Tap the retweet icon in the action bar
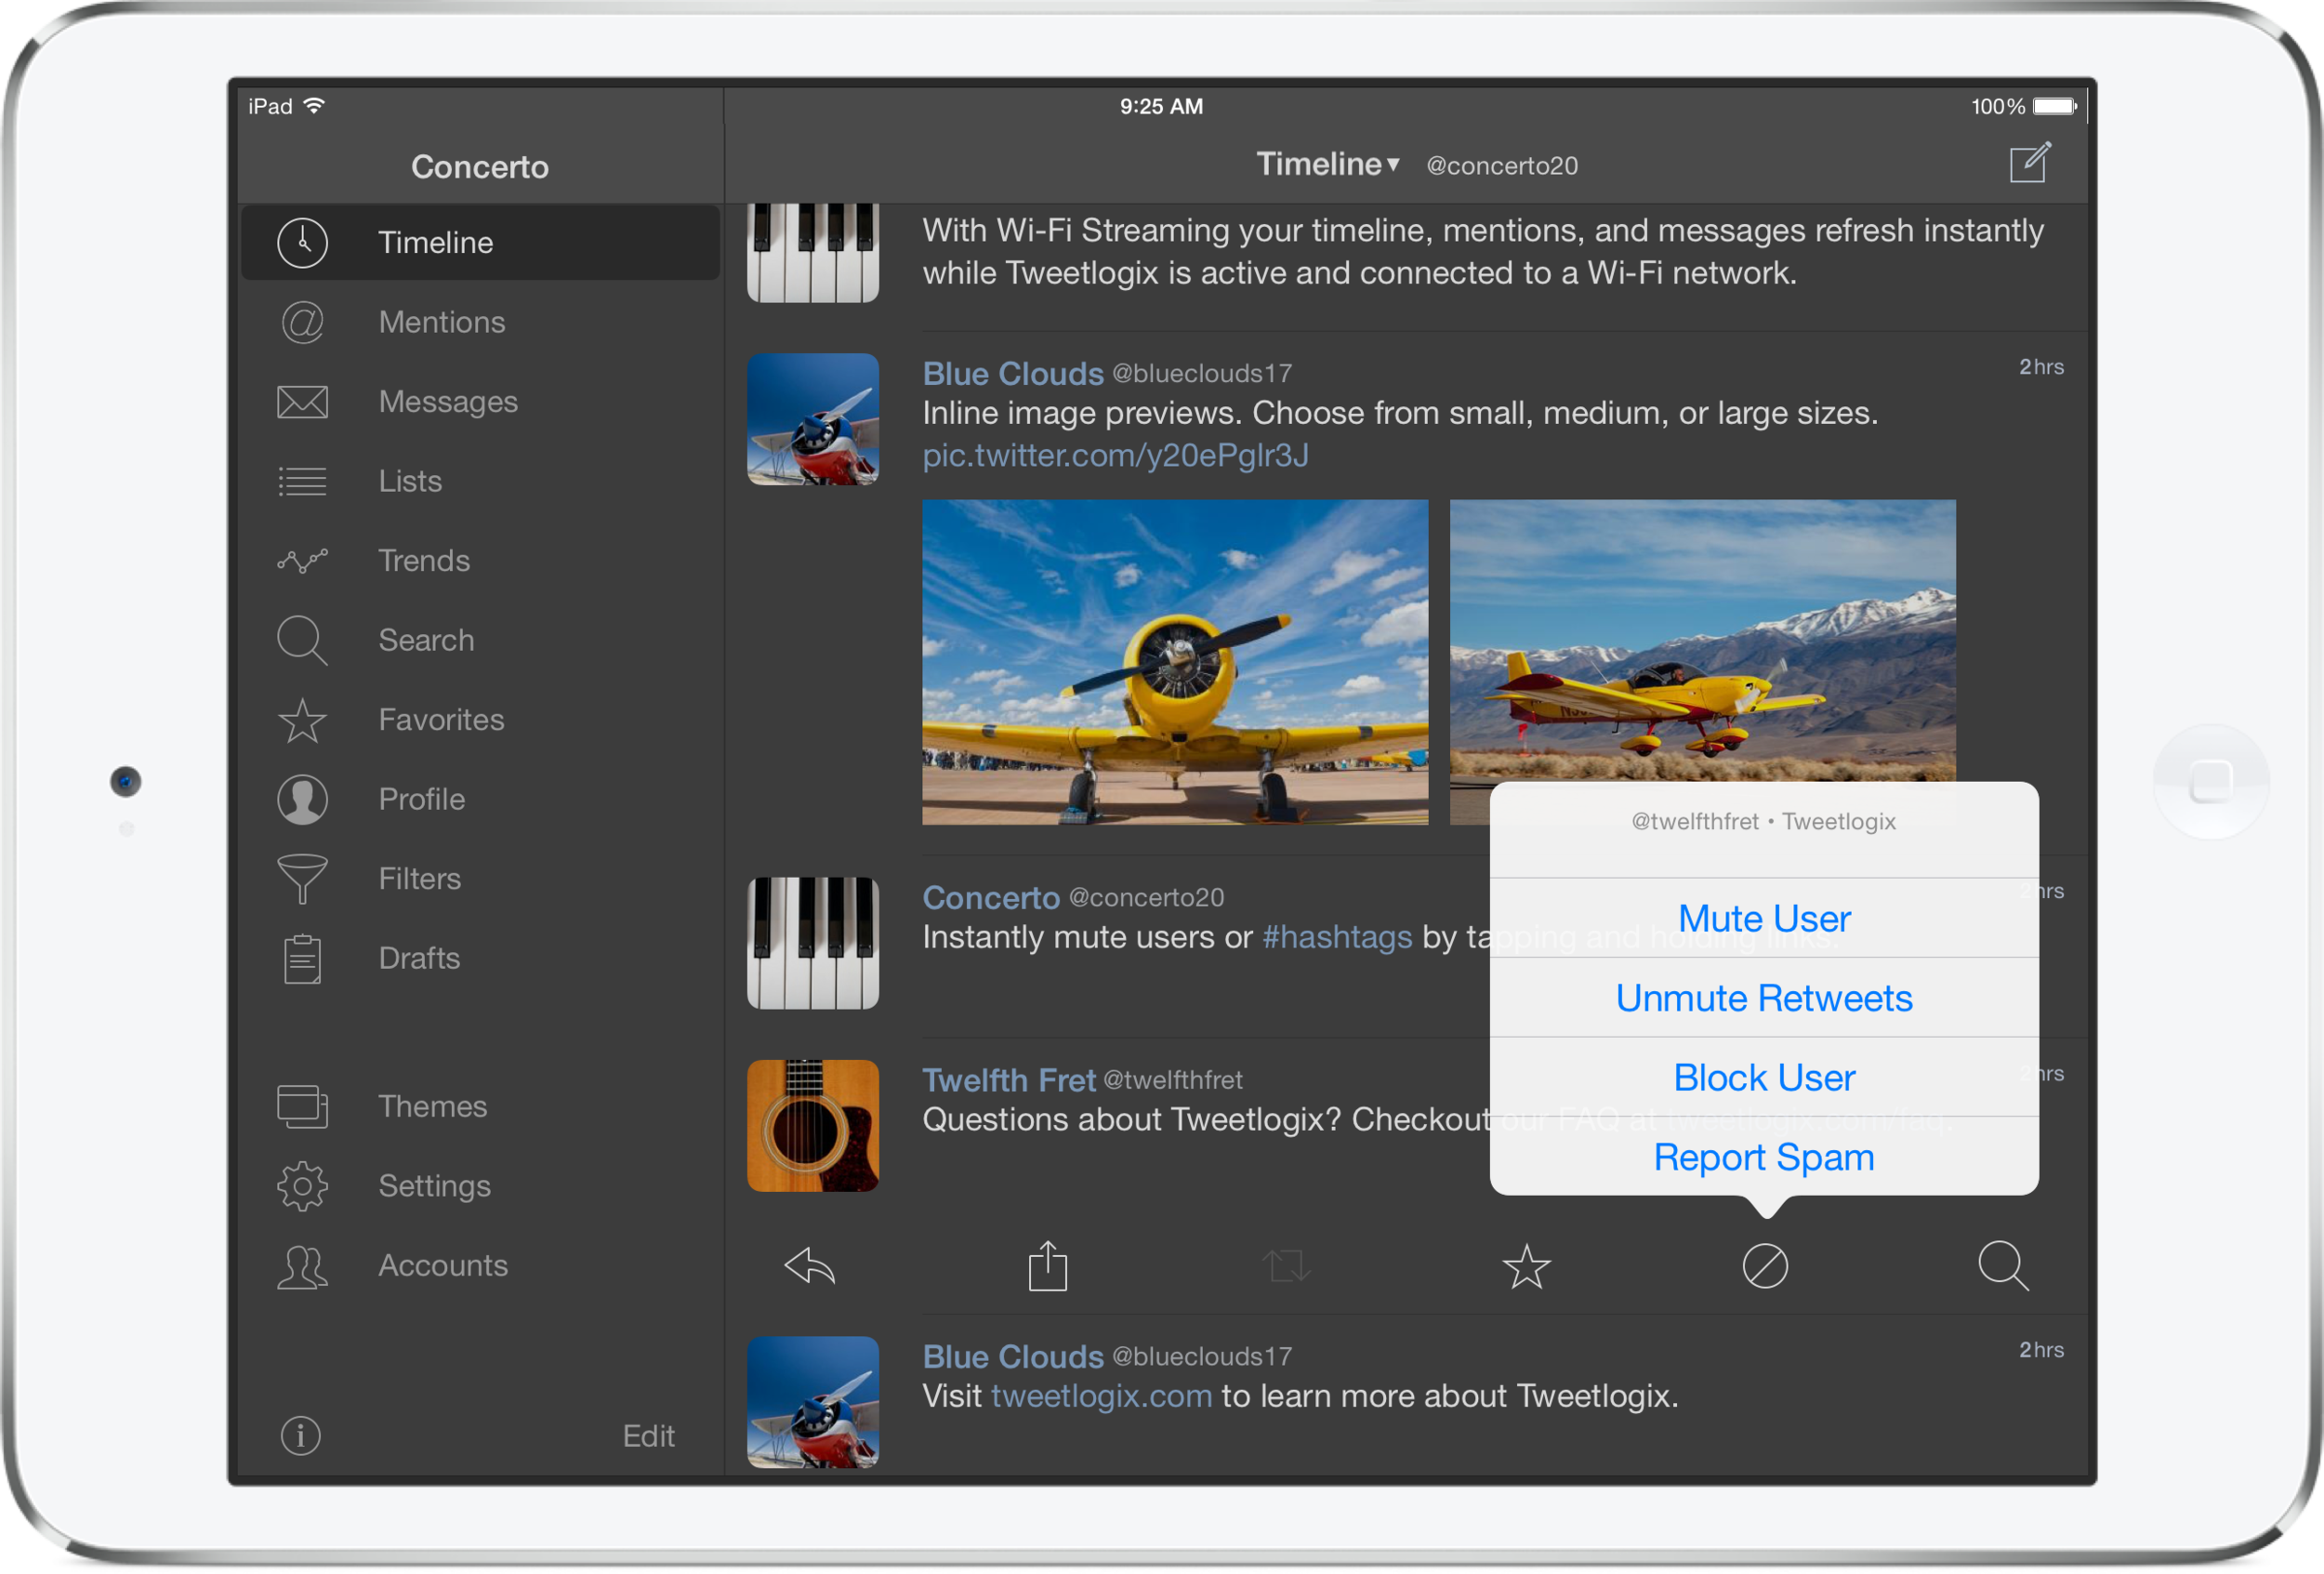This screenshot has height=1574, width=2324. [1286, 1265]
